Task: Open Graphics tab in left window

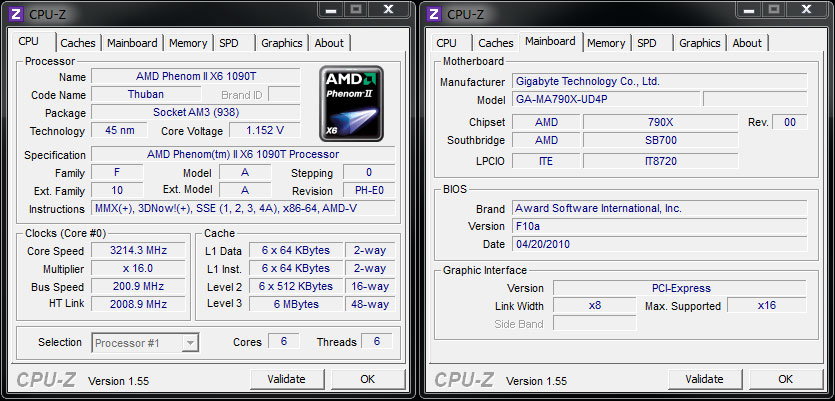Action: coord(282,43)
